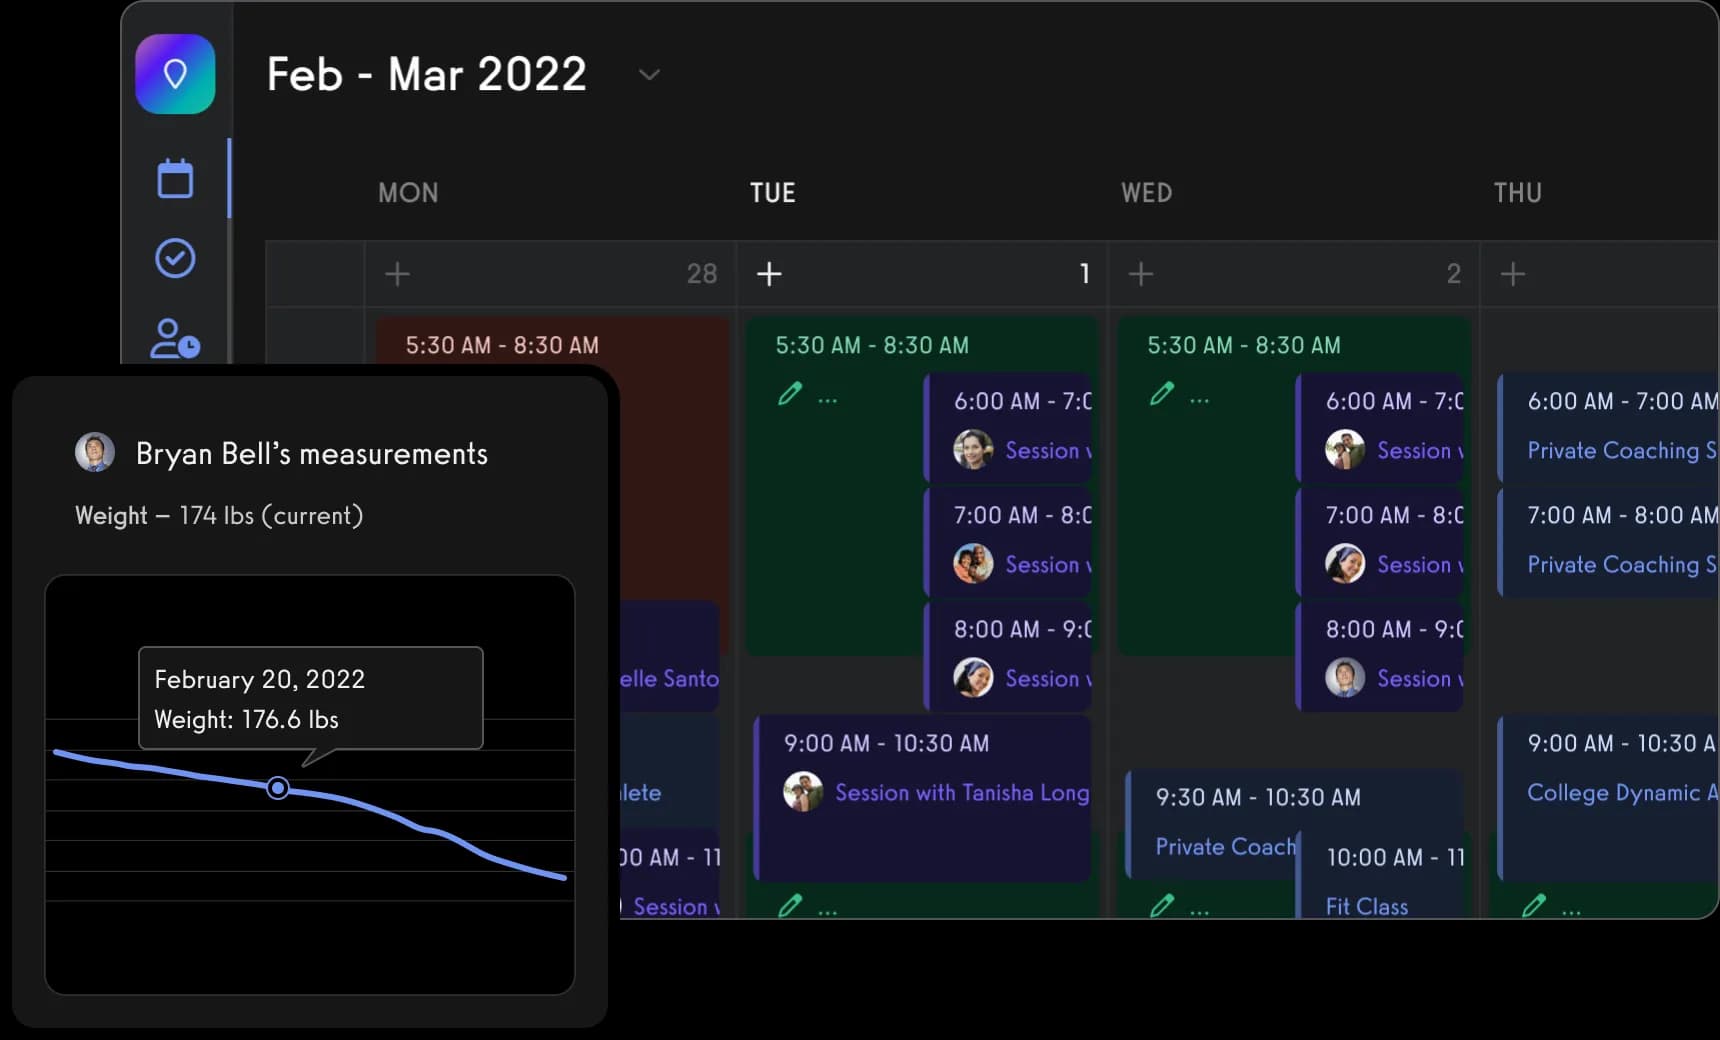Image resolution: width=1720 pixels, height=1040 pixels.
Task: Add event on Monday 28 with plus
Action: [397, 273]
